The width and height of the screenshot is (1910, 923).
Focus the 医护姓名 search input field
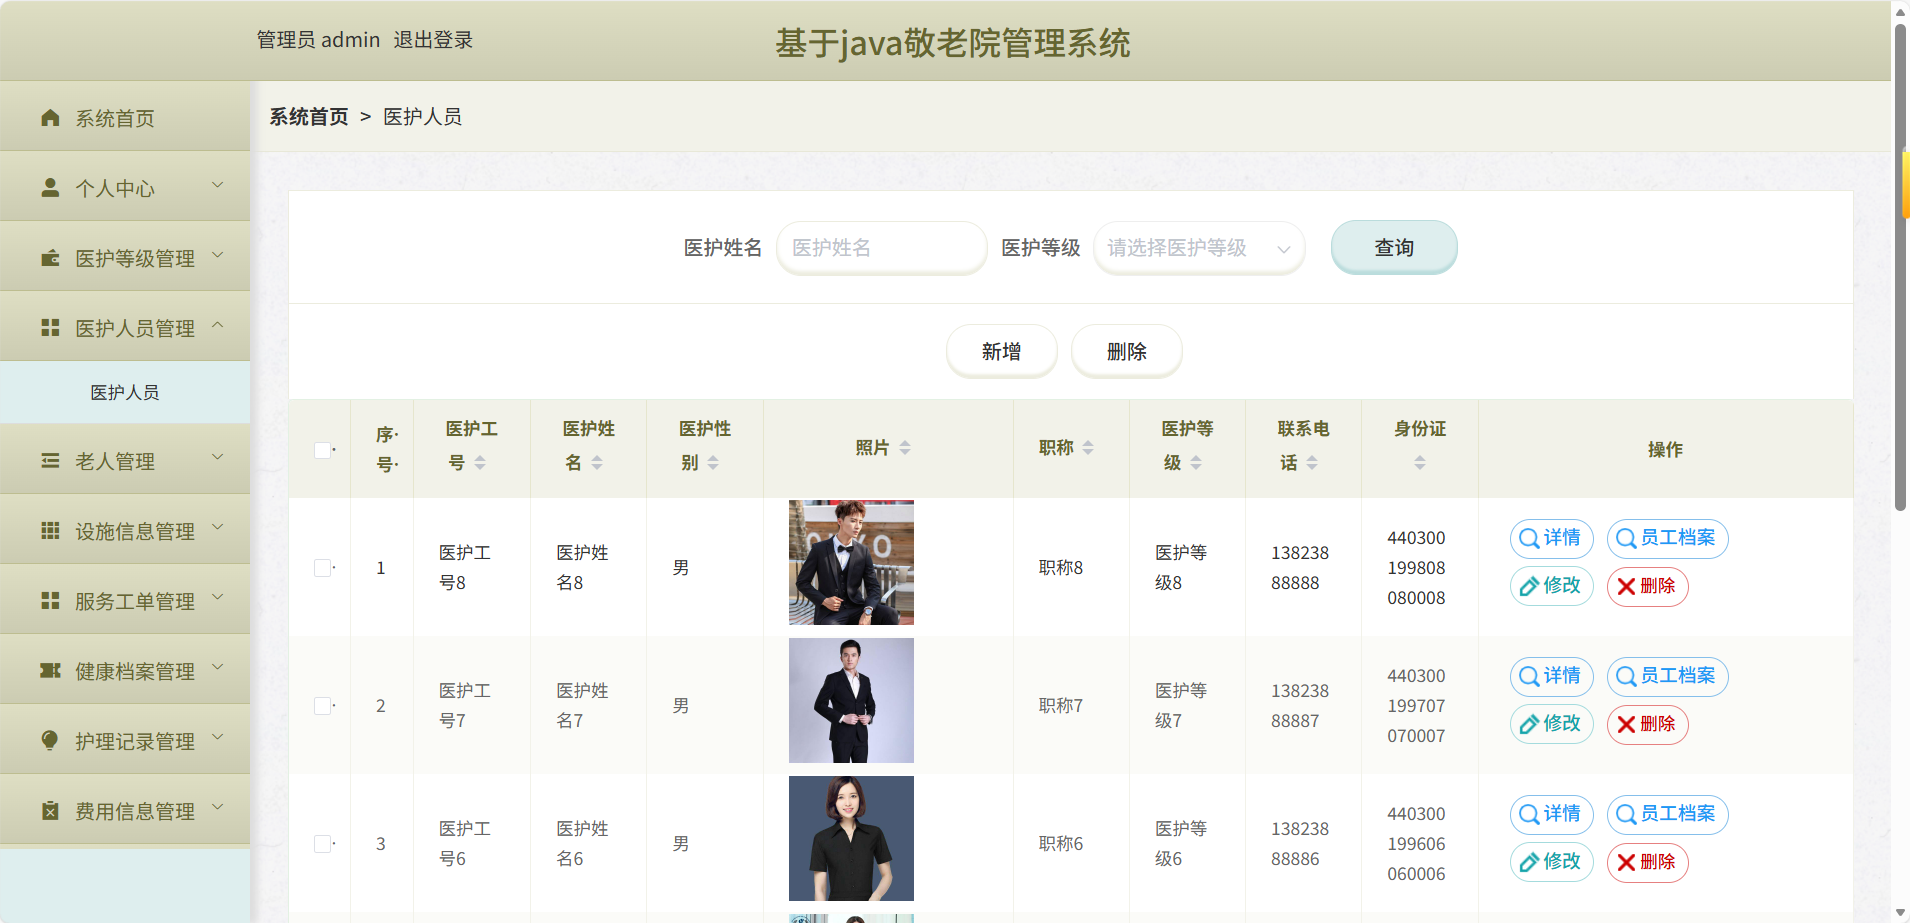pyautogui.click(x=881, y=248)
